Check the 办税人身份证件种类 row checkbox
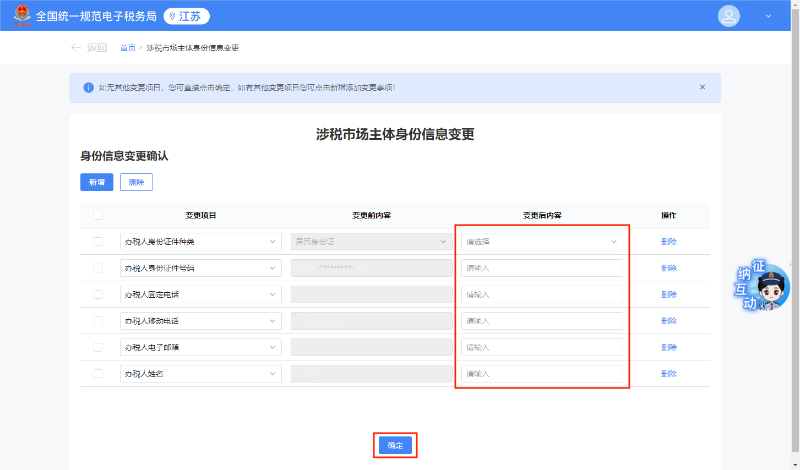Image resolution: width=800 pixels, height=470 pixels. point(98,241)
